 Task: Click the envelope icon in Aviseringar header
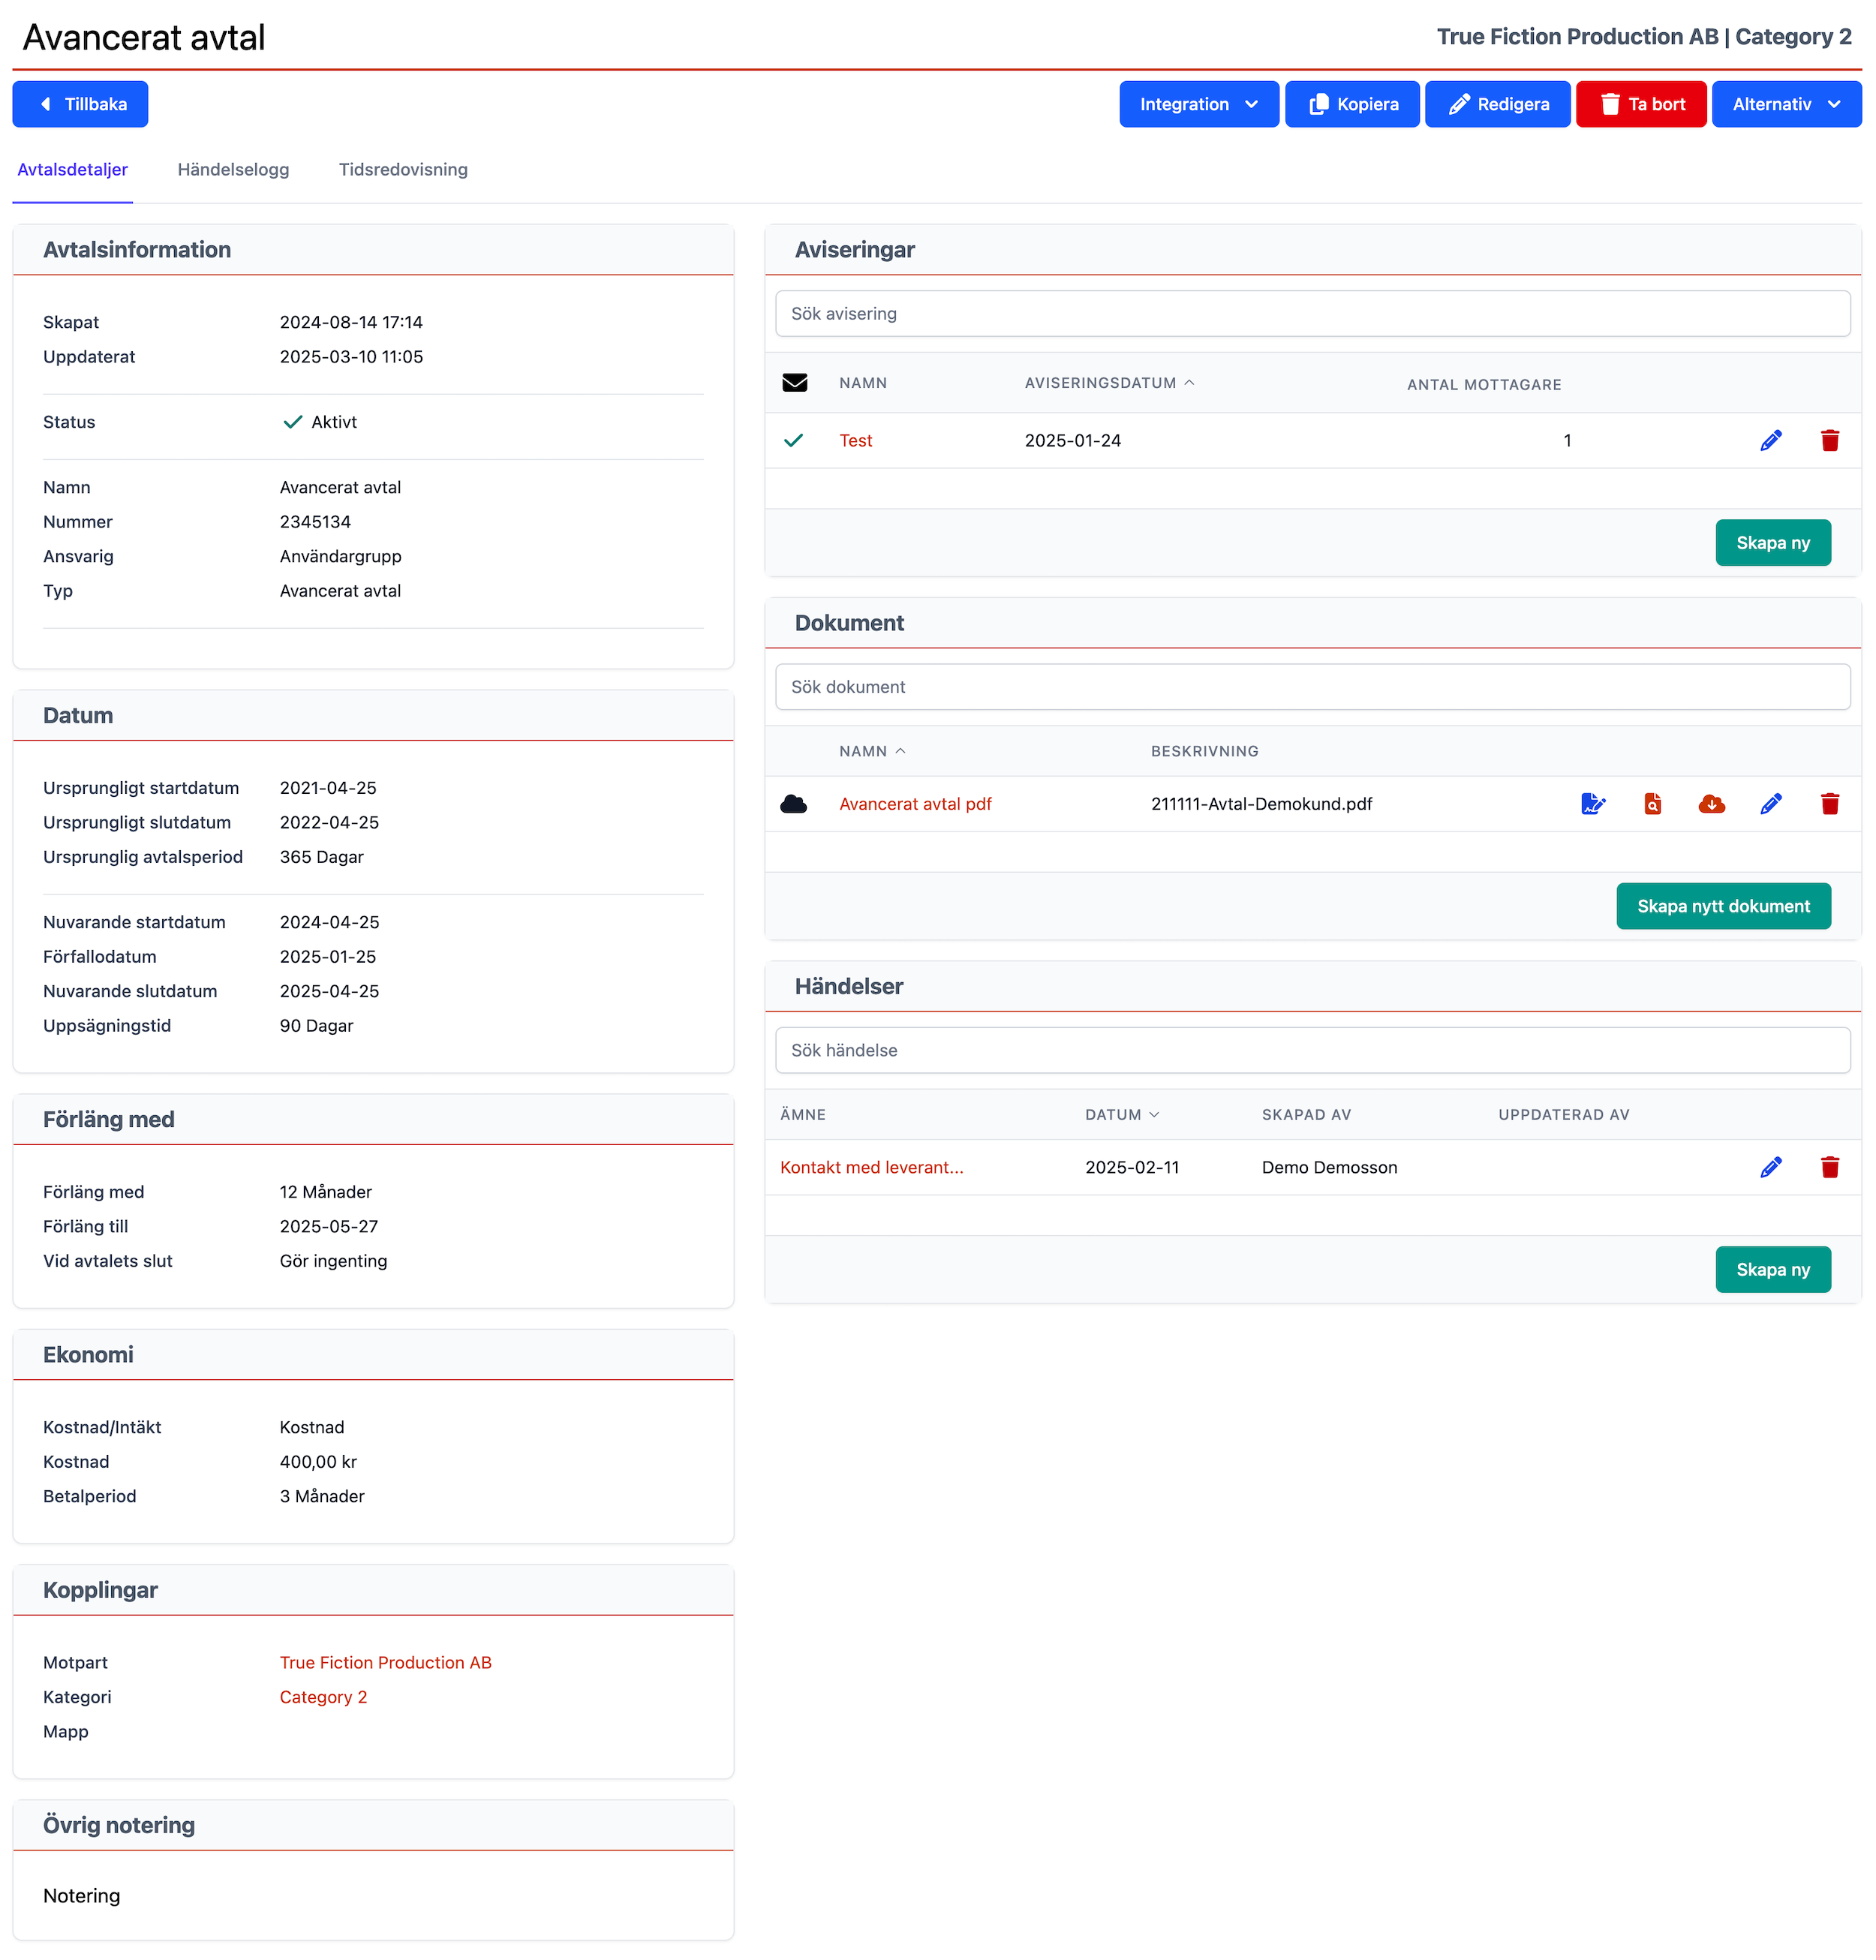(x=794, y=383)
